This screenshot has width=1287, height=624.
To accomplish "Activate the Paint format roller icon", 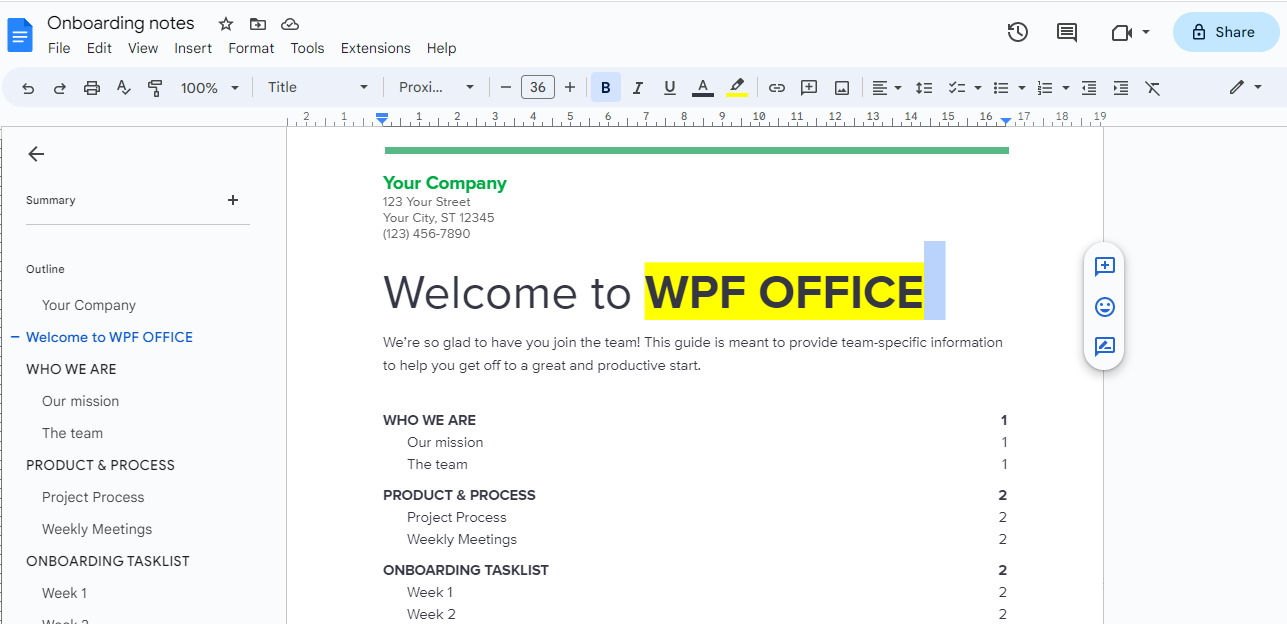I will [x=155, y=88].
